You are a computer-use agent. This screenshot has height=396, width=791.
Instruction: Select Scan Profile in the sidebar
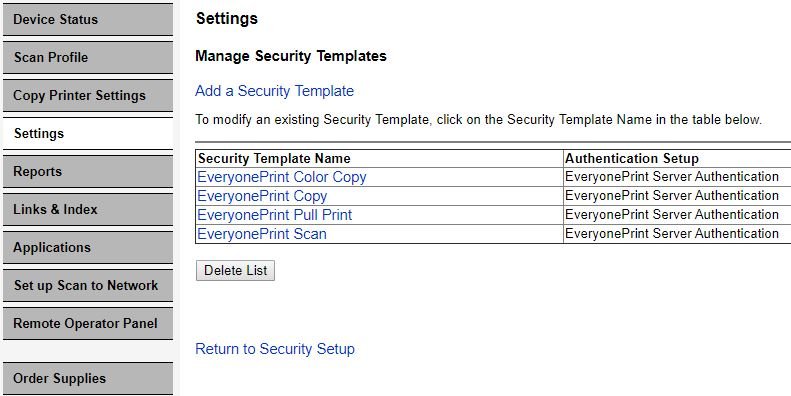[88, 58]
